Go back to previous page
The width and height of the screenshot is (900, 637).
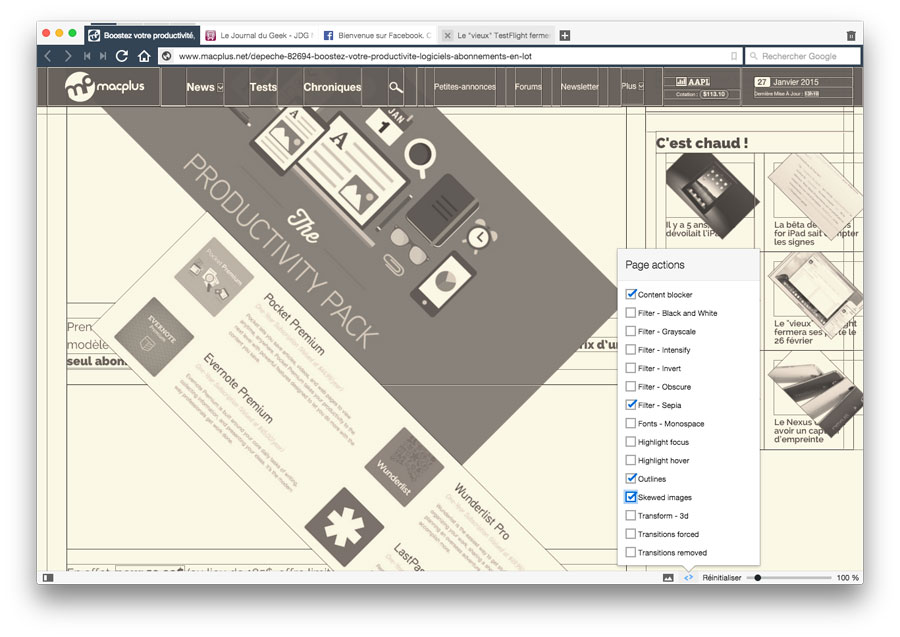[x=48, y=56]
